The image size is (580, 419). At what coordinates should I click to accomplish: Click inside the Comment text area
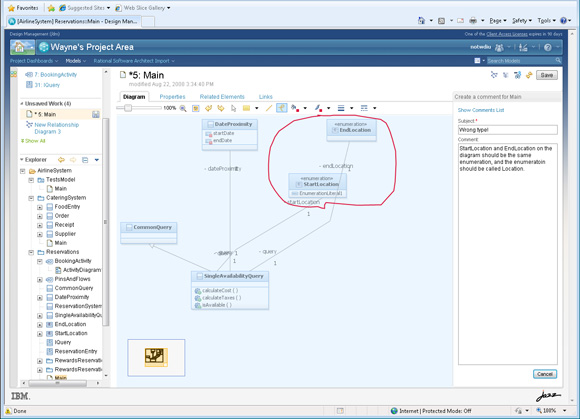[x=508, y=254]
